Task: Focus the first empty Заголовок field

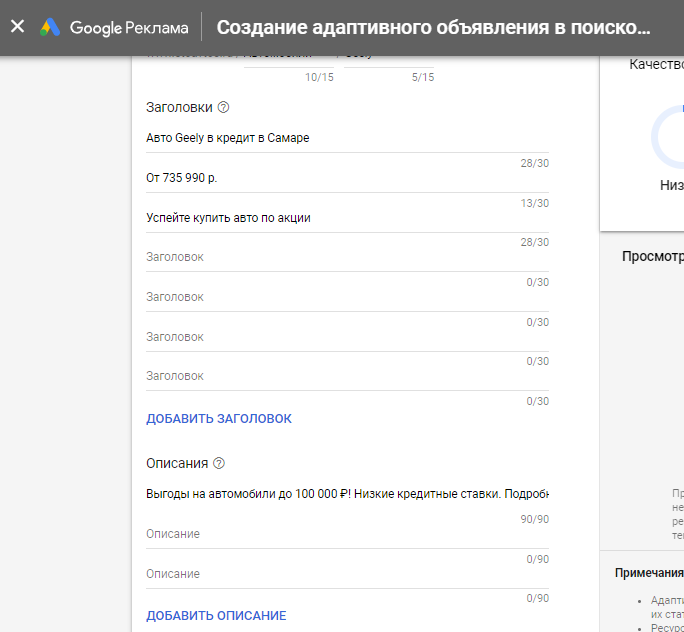Action: (347, 257)
